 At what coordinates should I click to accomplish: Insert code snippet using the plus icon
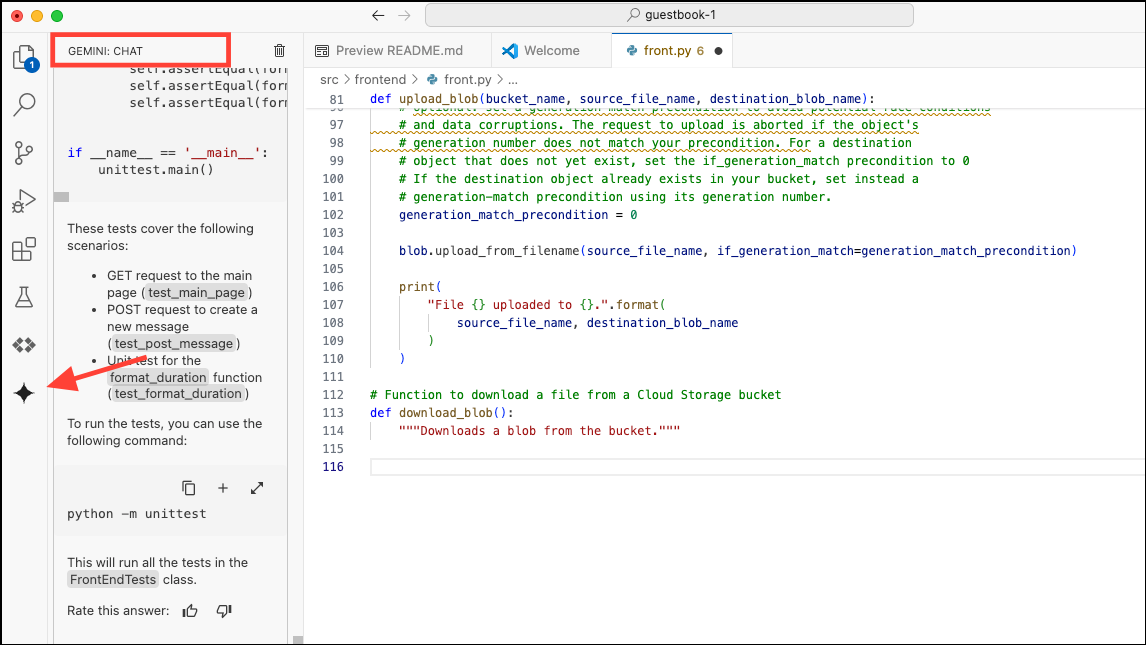(223, 488)
